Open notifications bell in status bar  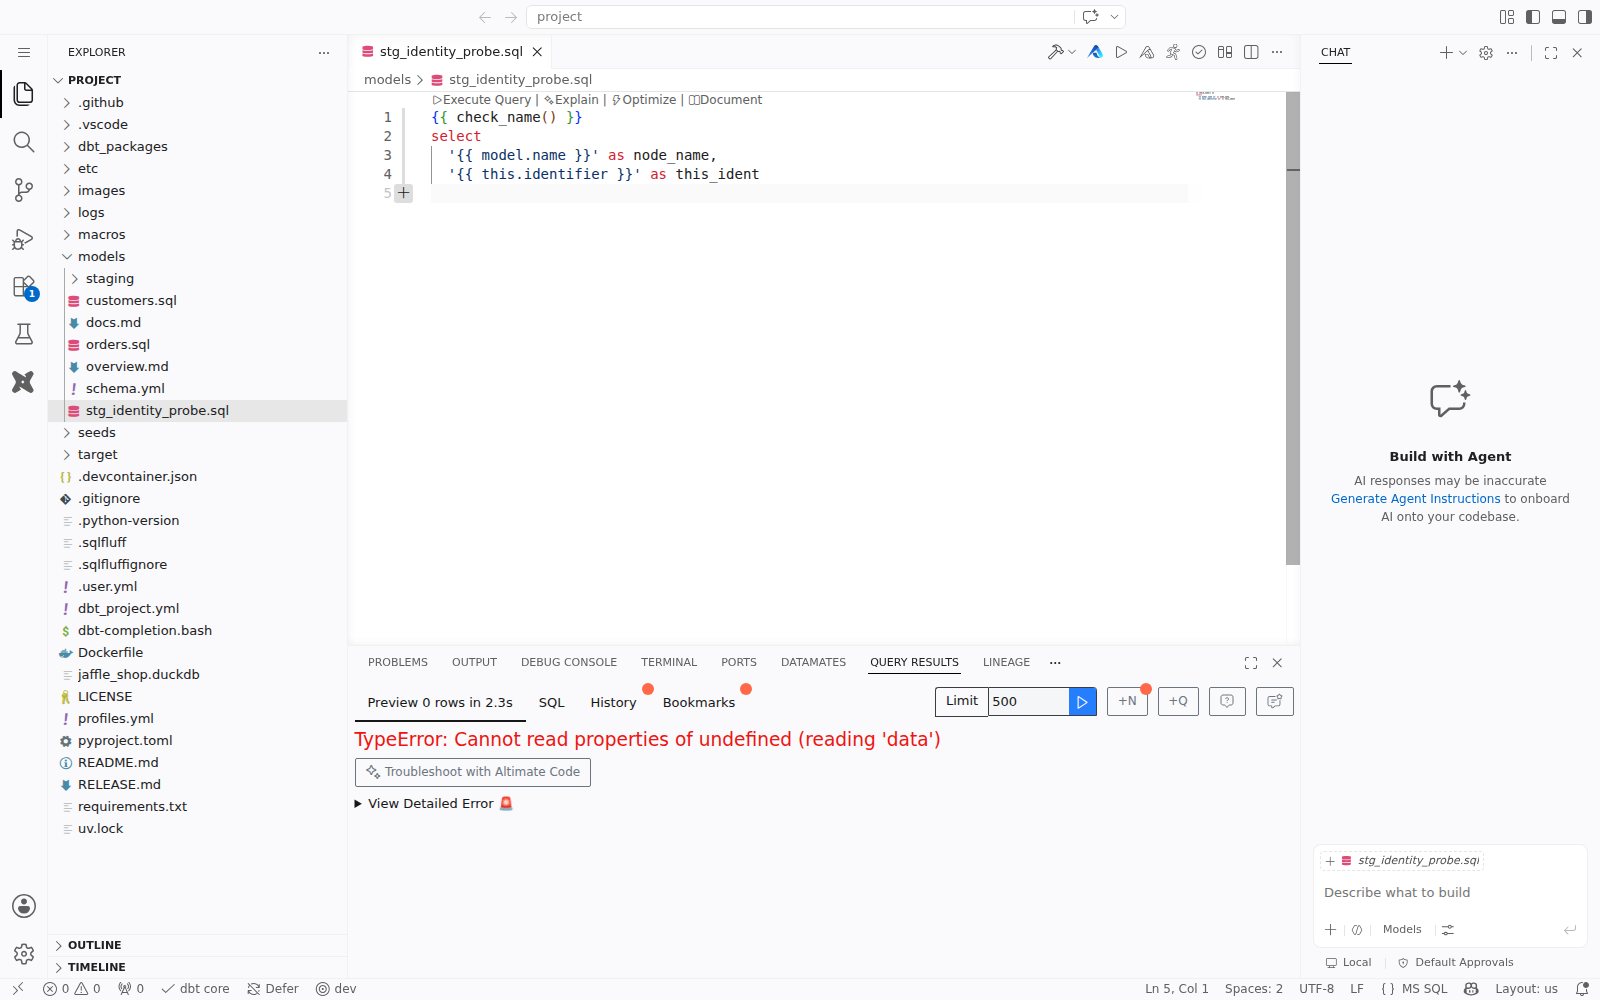pyautogui.click(x=1582, y=989)
